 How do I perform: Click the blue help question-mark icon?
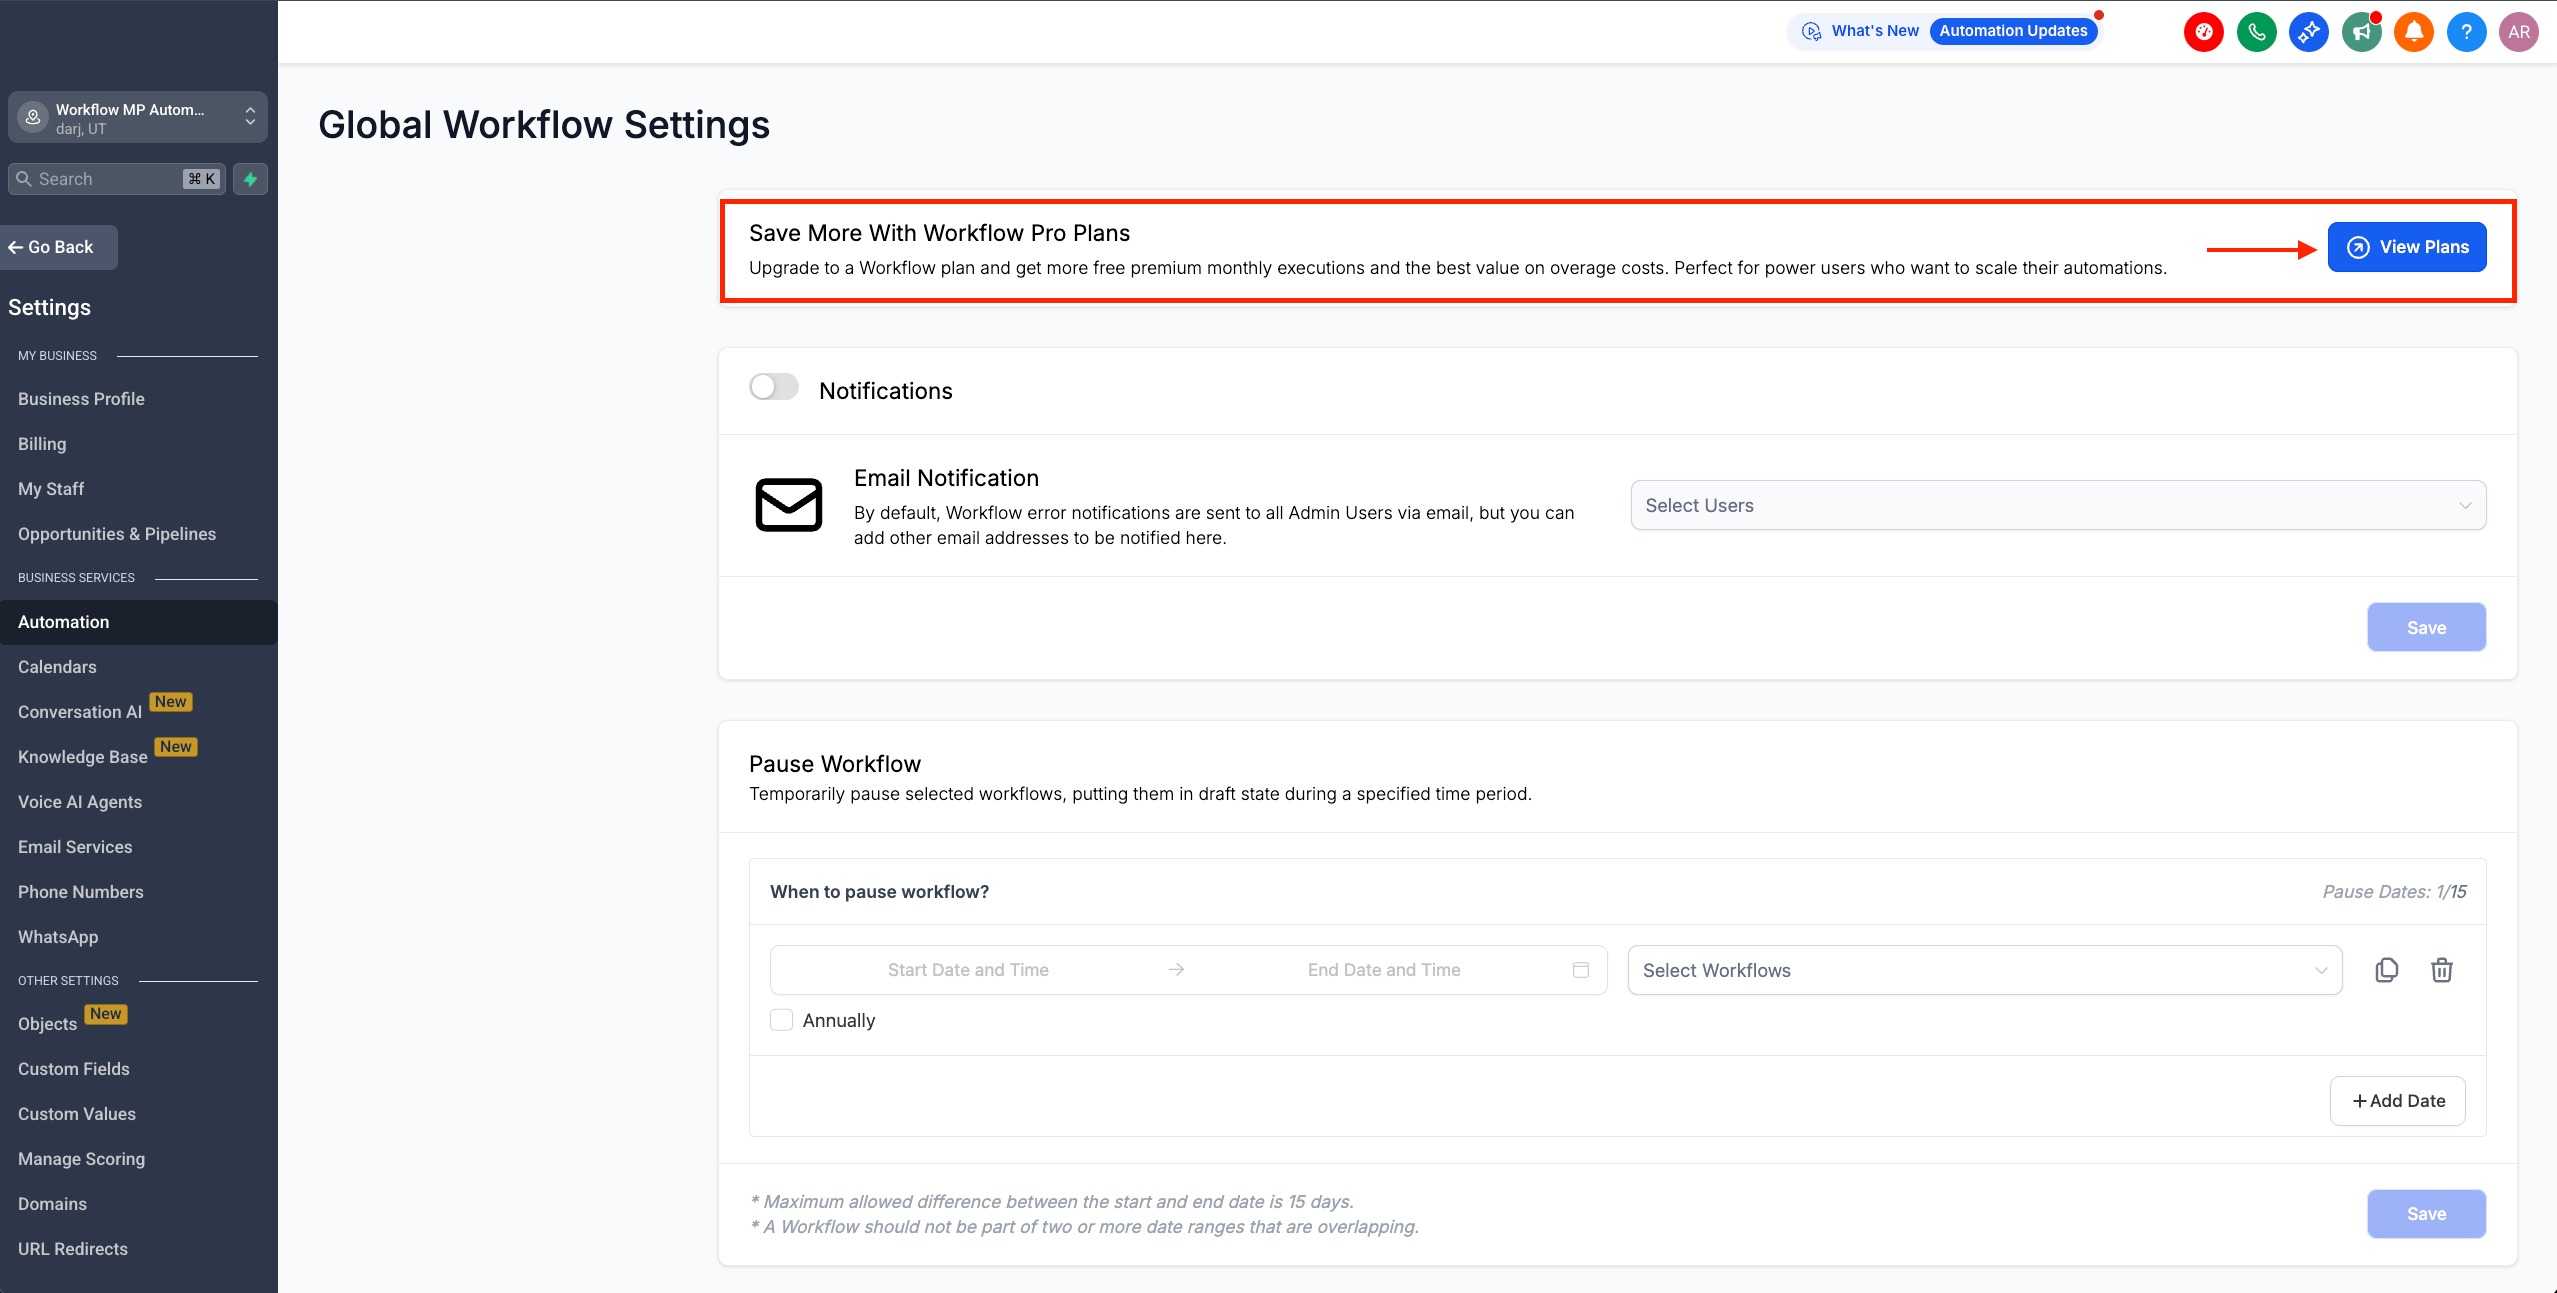coord(2466,32)
